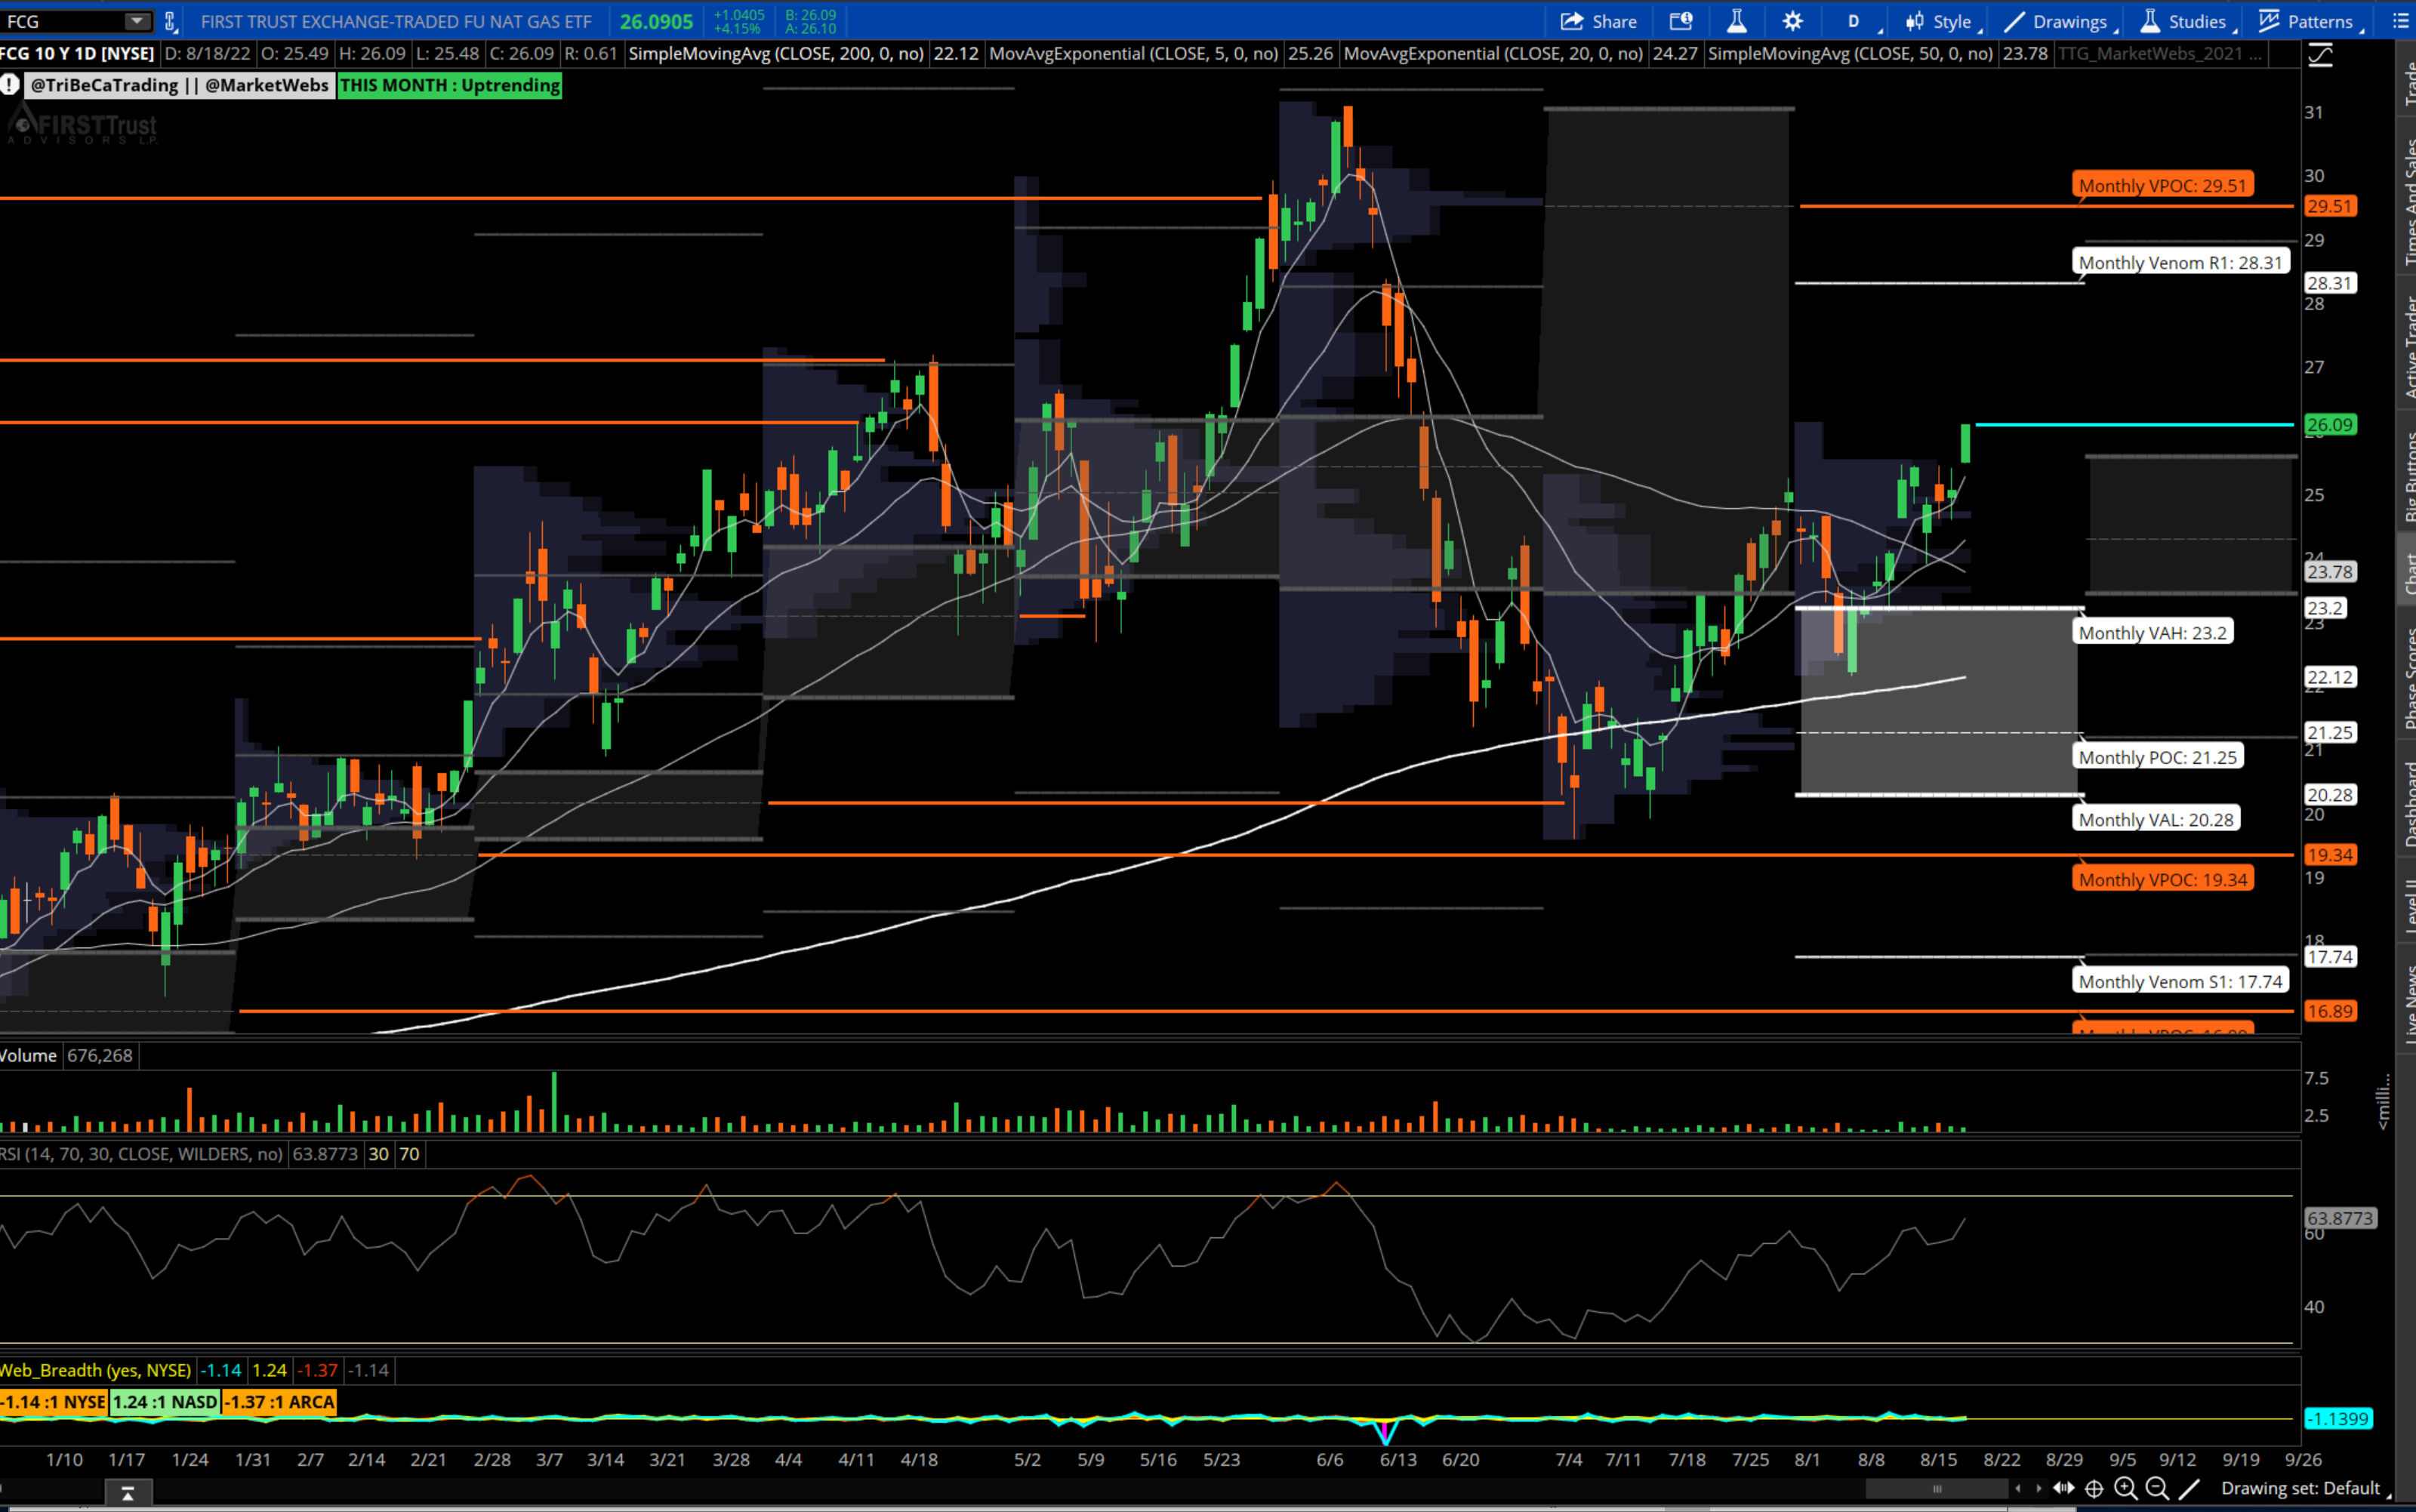
Task: Expand the FCG symbol dropdown arrow
Action: (x=136, y=21)
